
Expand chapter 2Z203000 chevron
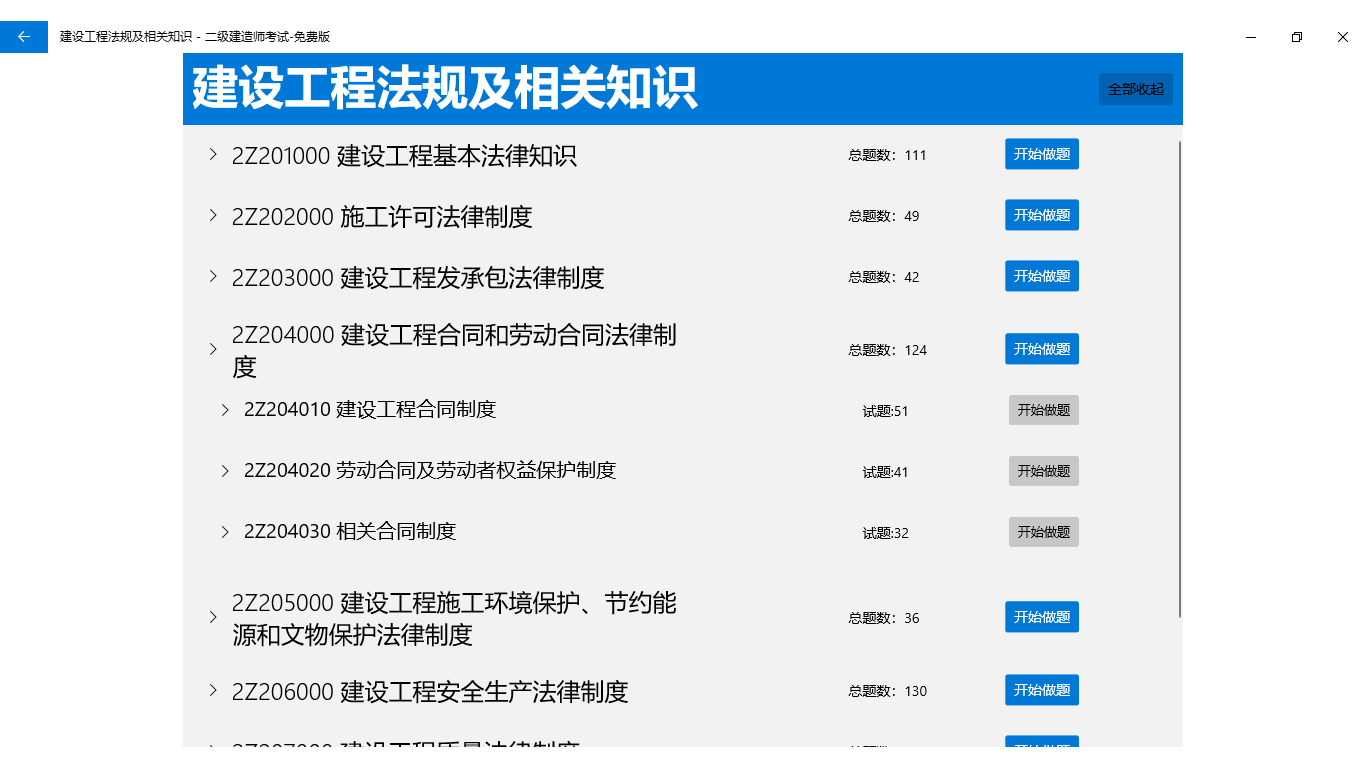[x=212, y=277]
